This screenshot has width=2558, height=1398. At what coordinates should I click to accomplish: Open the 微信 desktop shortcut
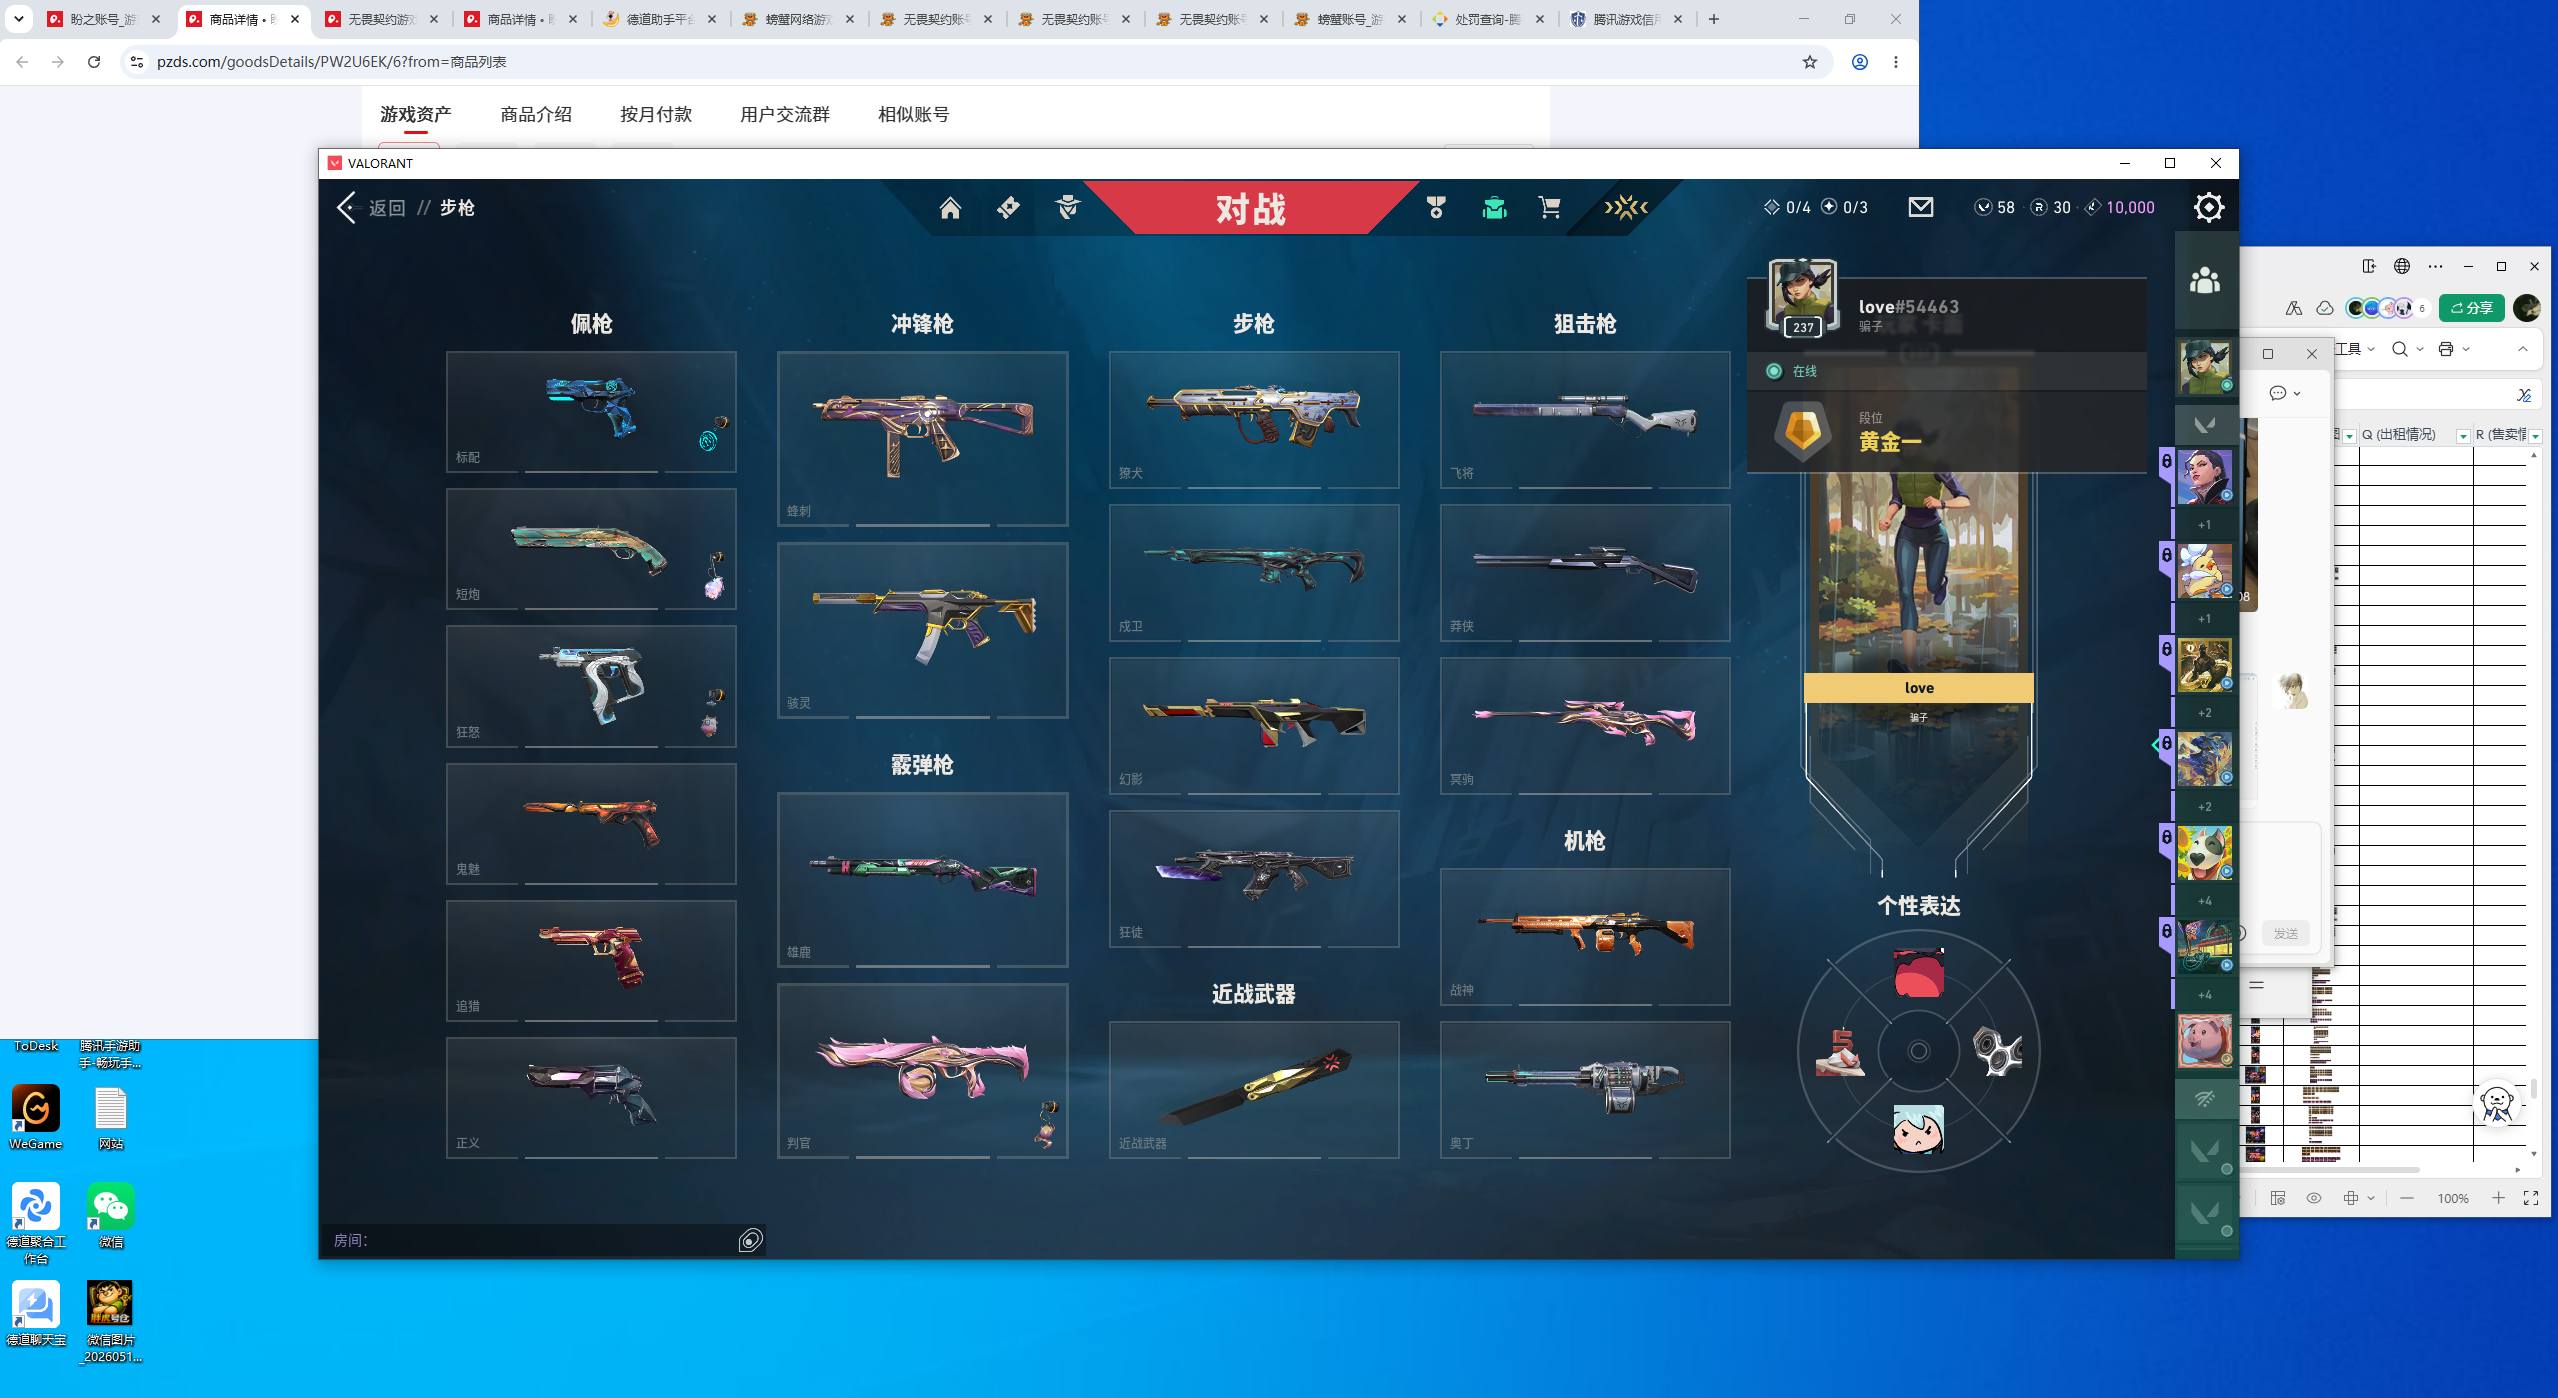[x=110, y=1215]
